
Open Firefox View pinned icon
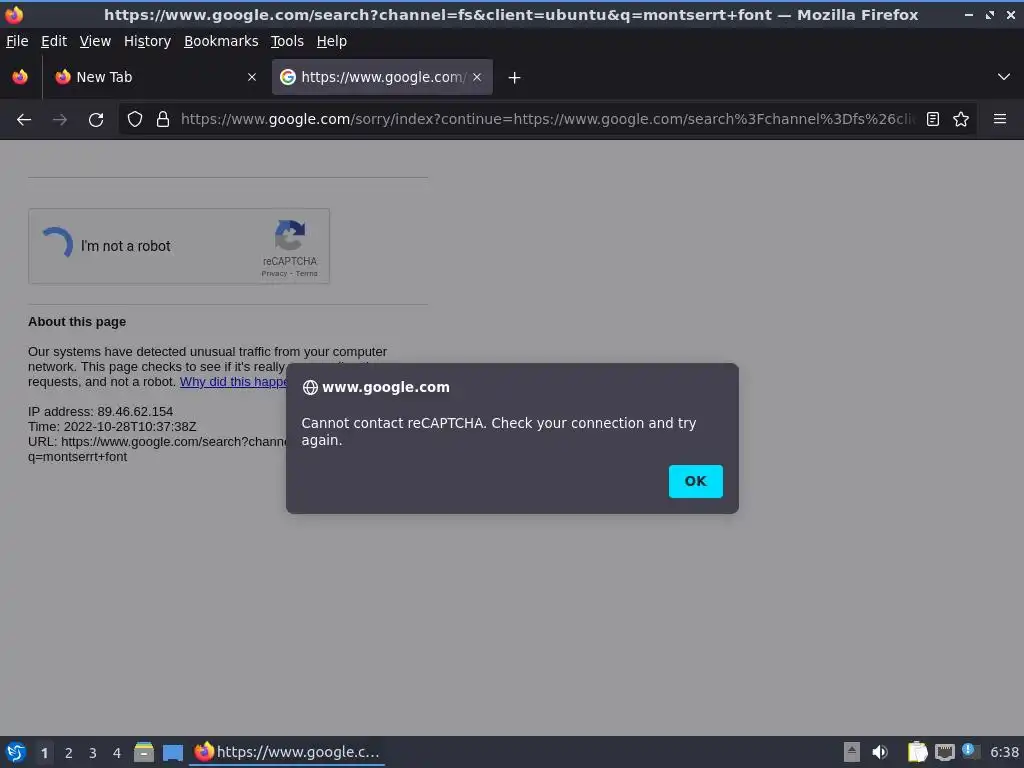click(20, 77)
